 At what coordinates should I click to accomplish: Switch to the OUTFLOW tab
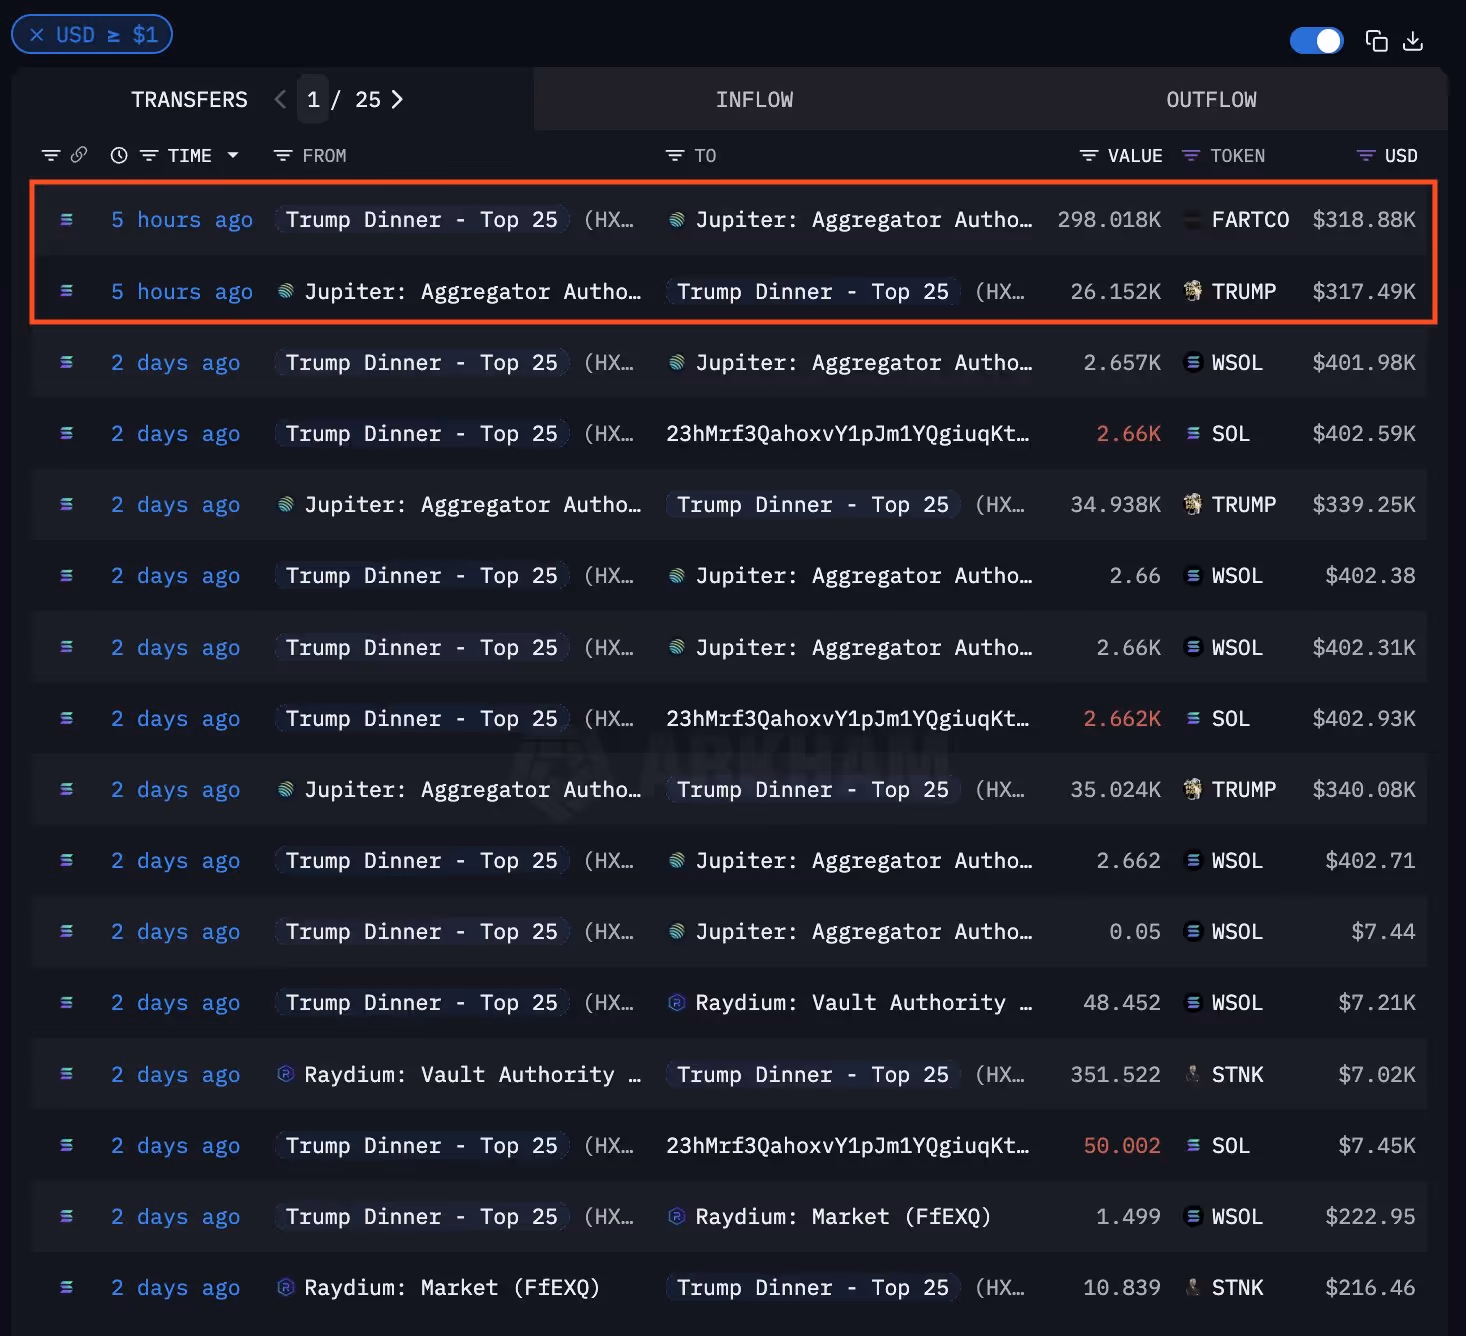click(x=1211, y=99)
